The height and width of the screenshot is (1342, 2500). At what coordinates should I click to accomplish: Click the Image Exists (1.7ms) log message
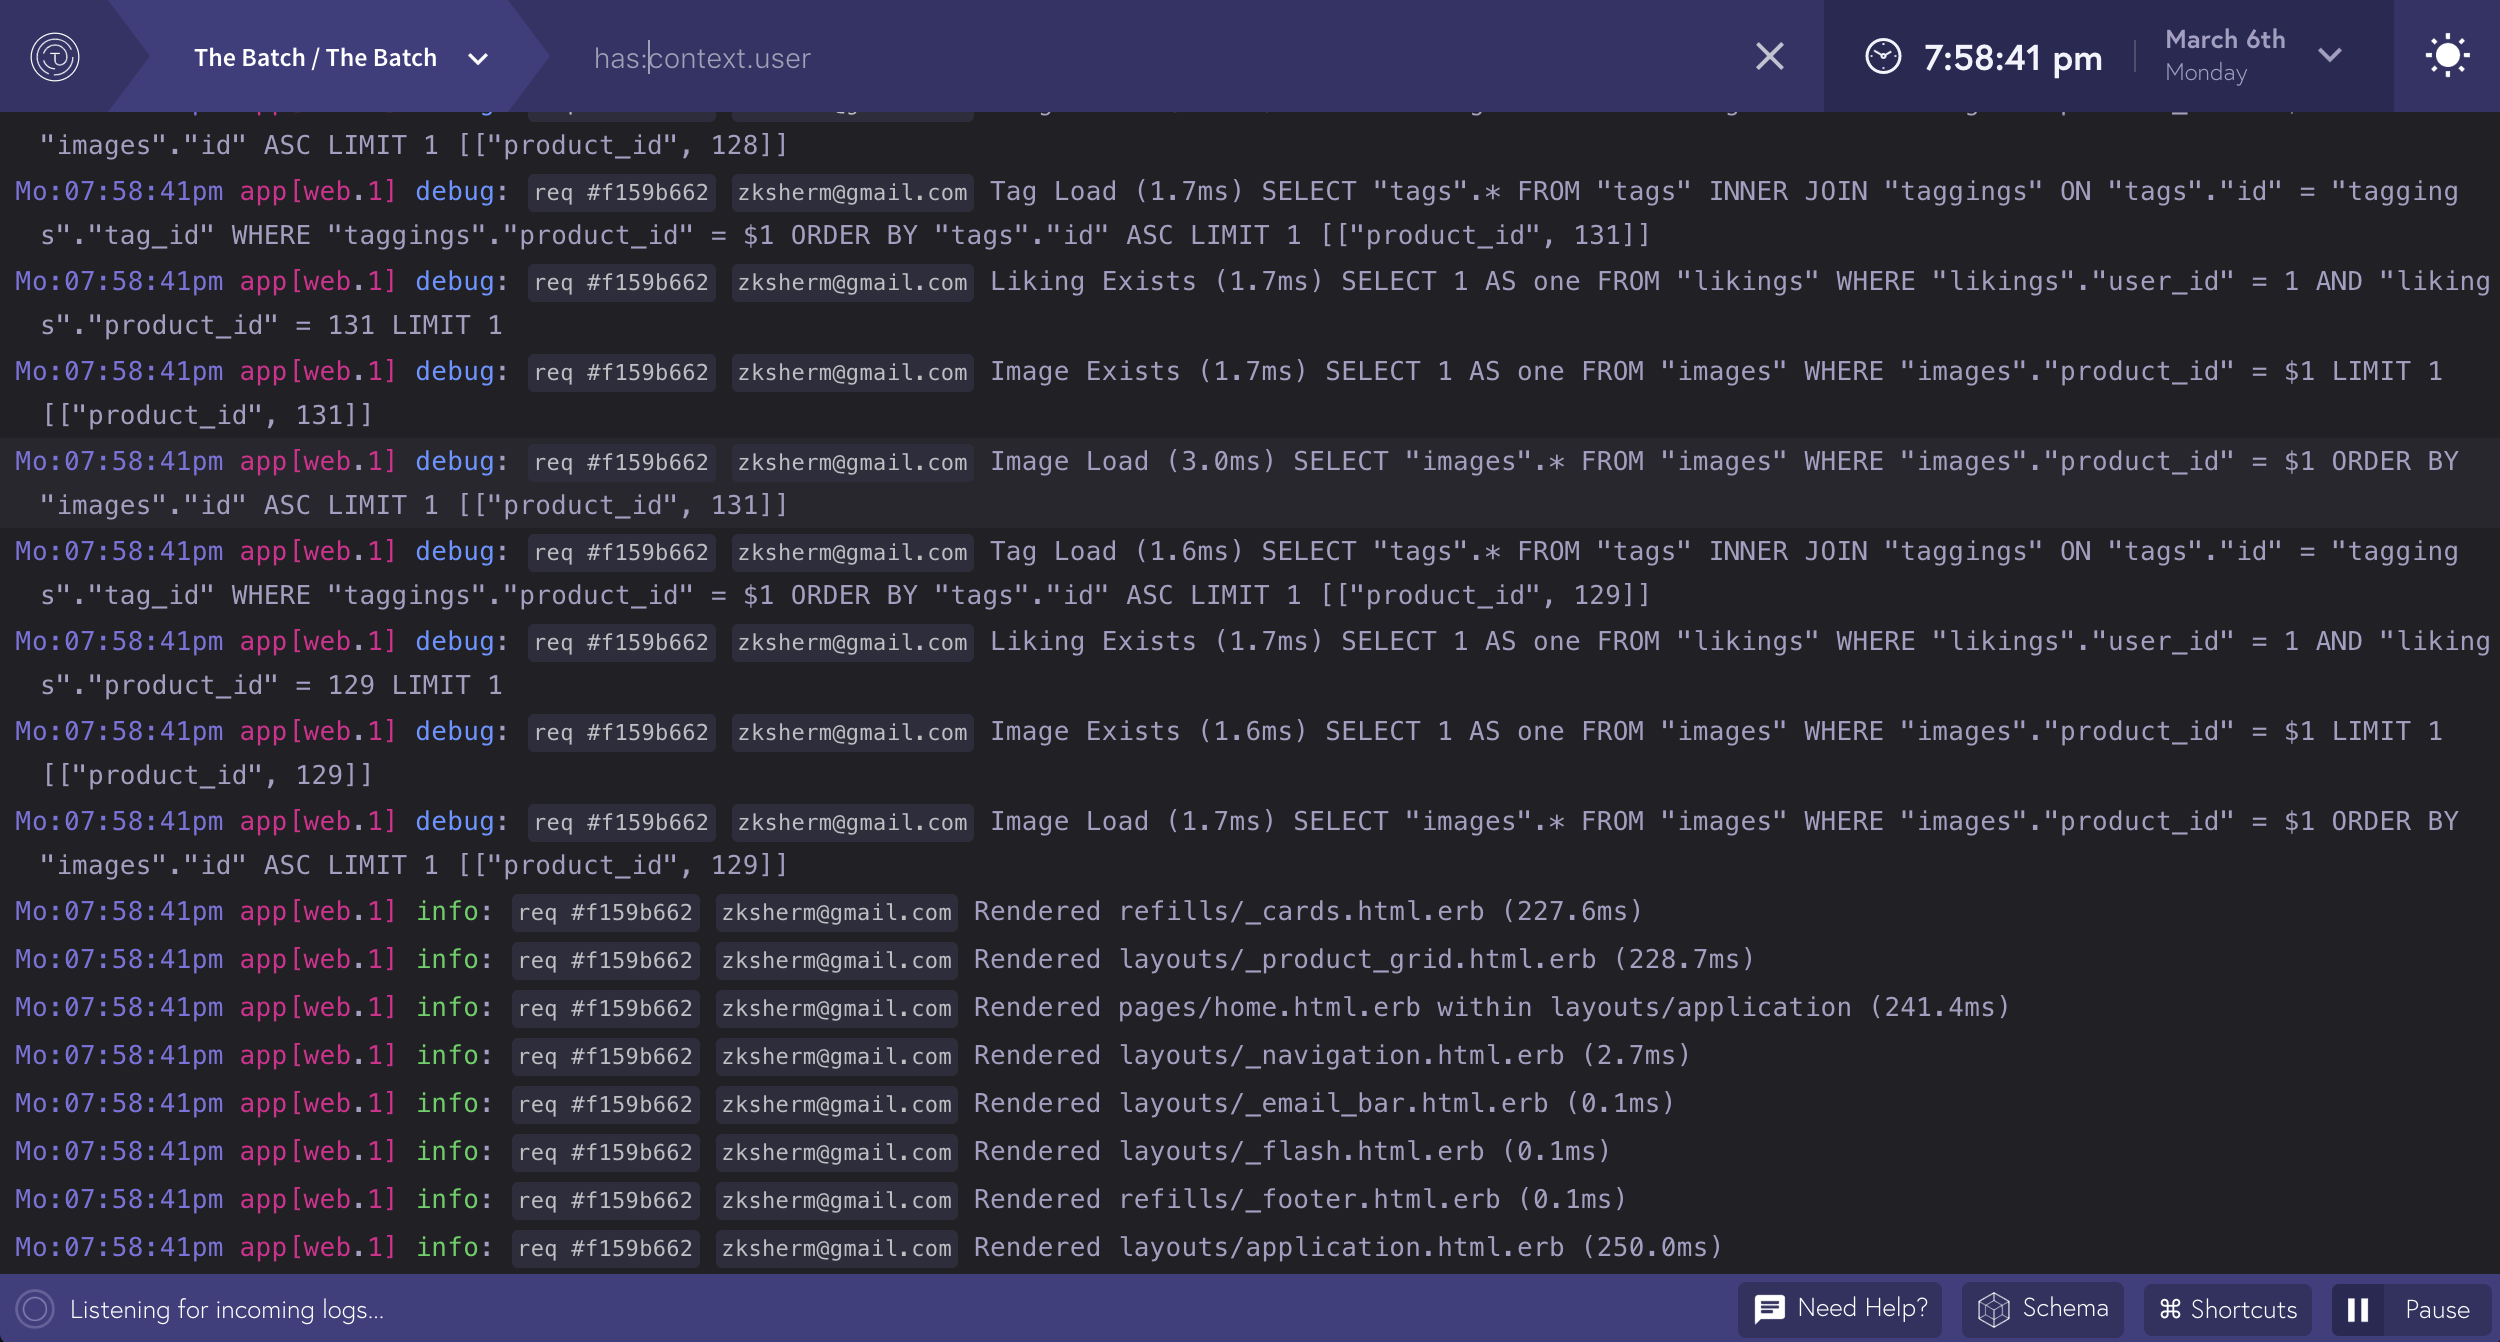click(1250, 393)
